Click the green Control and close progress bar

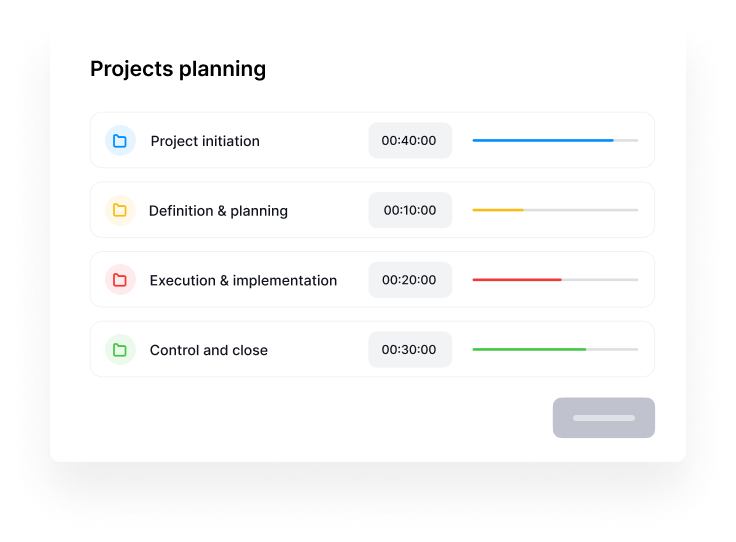(x=529, y=350)
